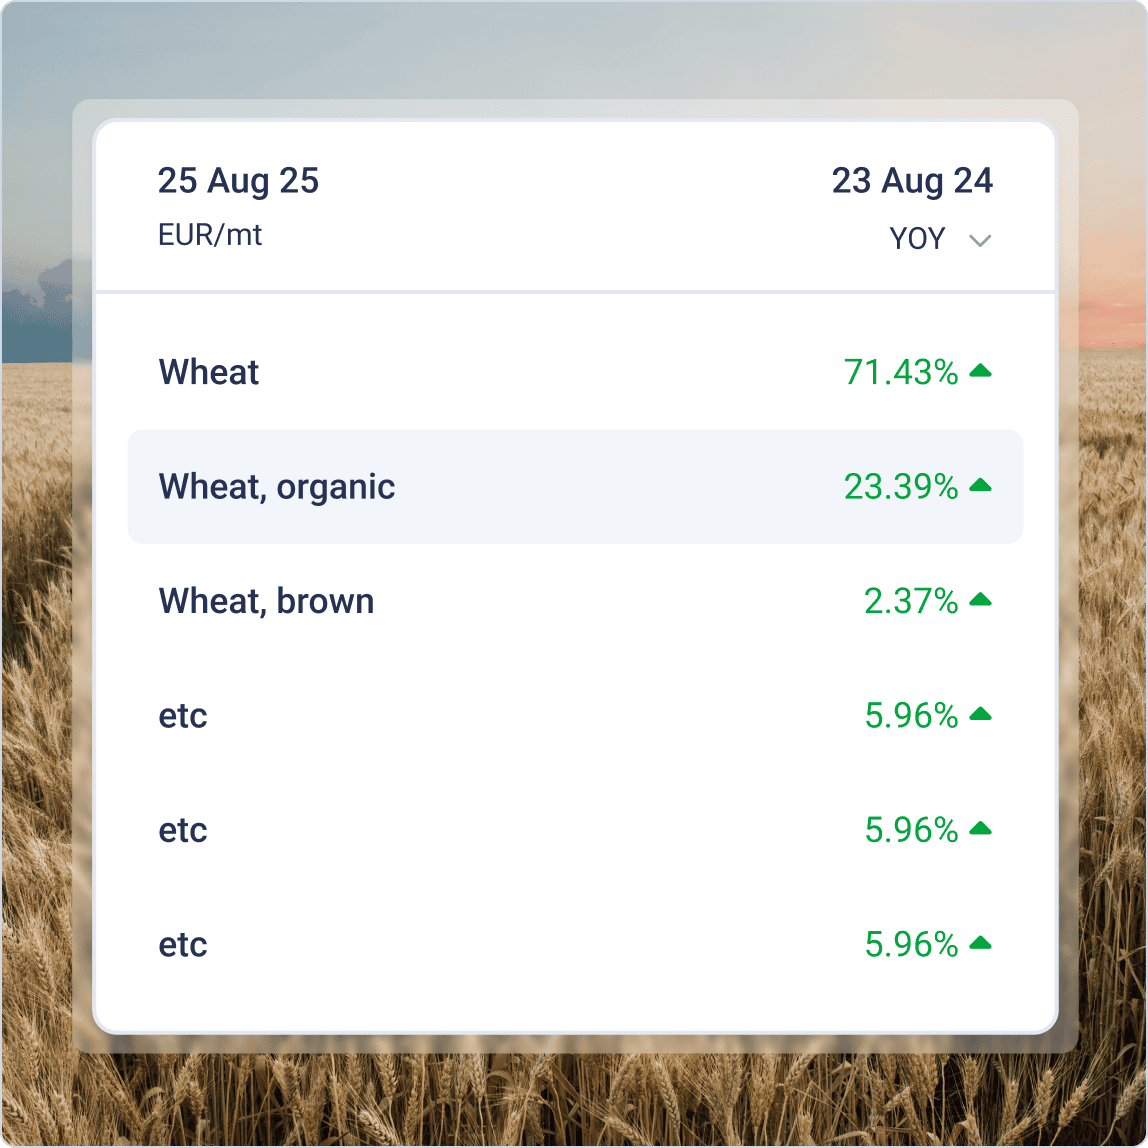Click the up arrow in the last etc row
1148x1148 pixels.
[980, 943]
